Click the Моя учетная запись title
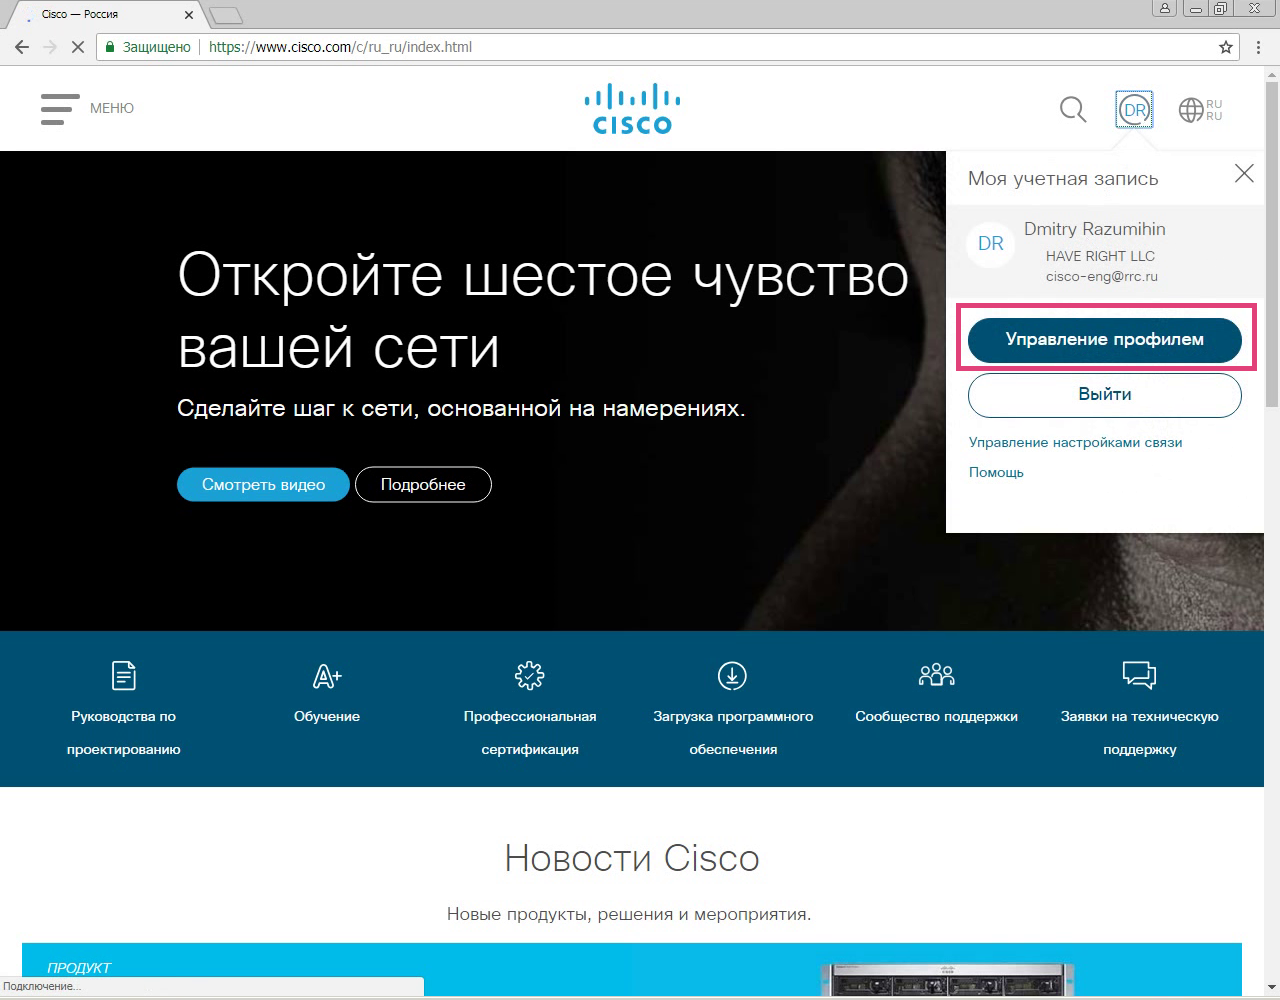 click(x=1063, y=178)
